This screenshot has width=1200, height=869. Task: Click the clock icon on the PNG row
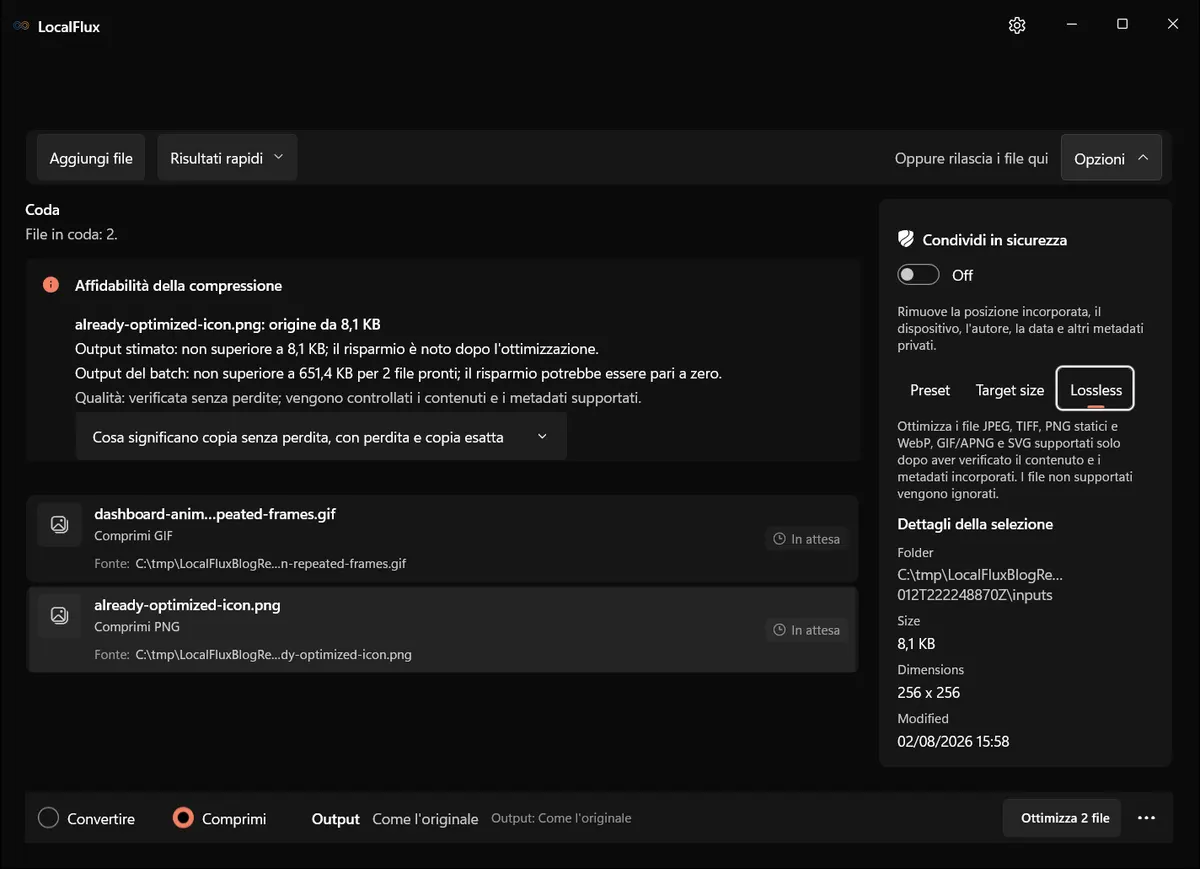780,630
